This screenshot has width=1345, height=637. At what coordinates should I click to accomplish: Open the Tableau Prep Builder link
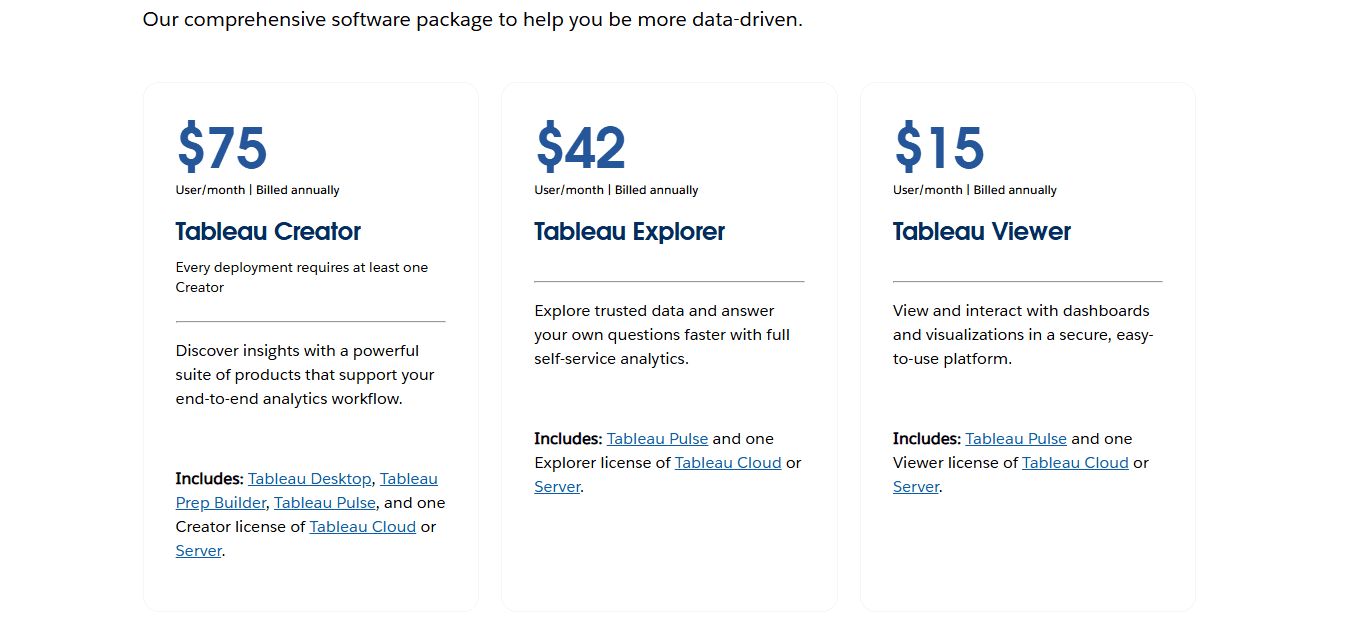[x=220, y=502]
